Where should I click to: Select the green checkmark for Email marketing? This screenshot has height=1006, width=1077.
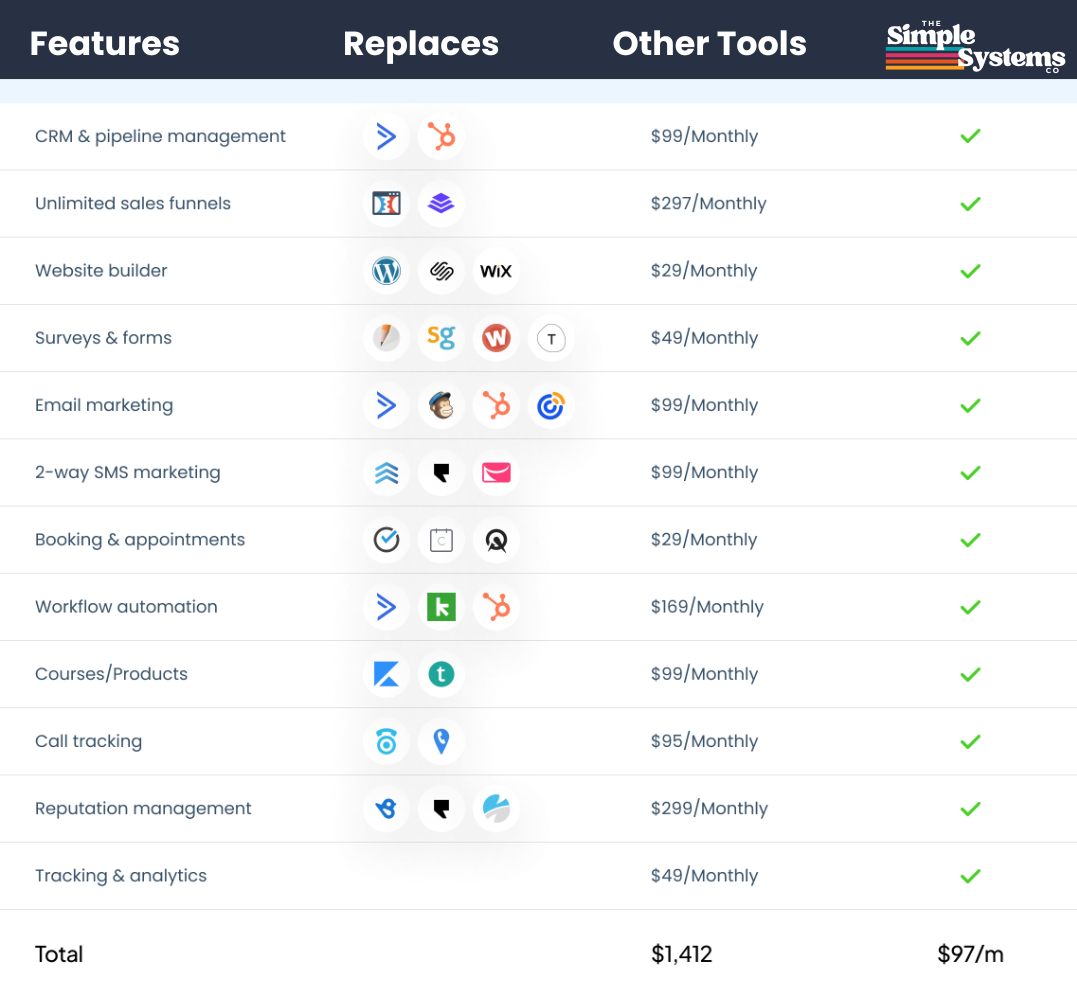click(969, 405)
